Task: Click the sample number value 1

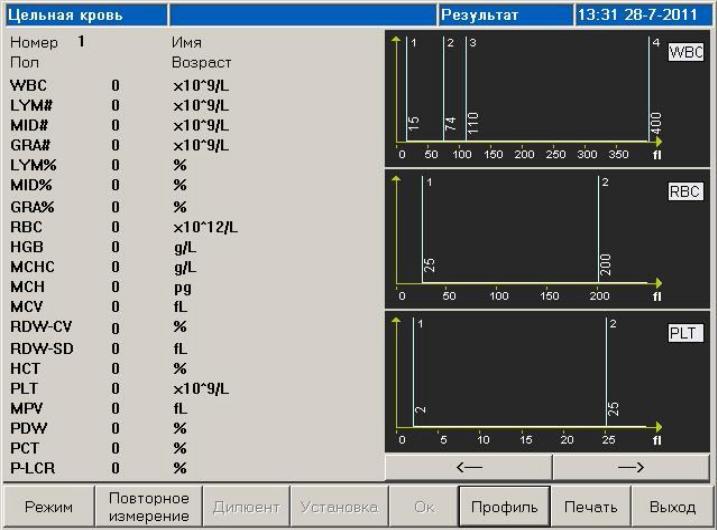Action: (81, 42)
